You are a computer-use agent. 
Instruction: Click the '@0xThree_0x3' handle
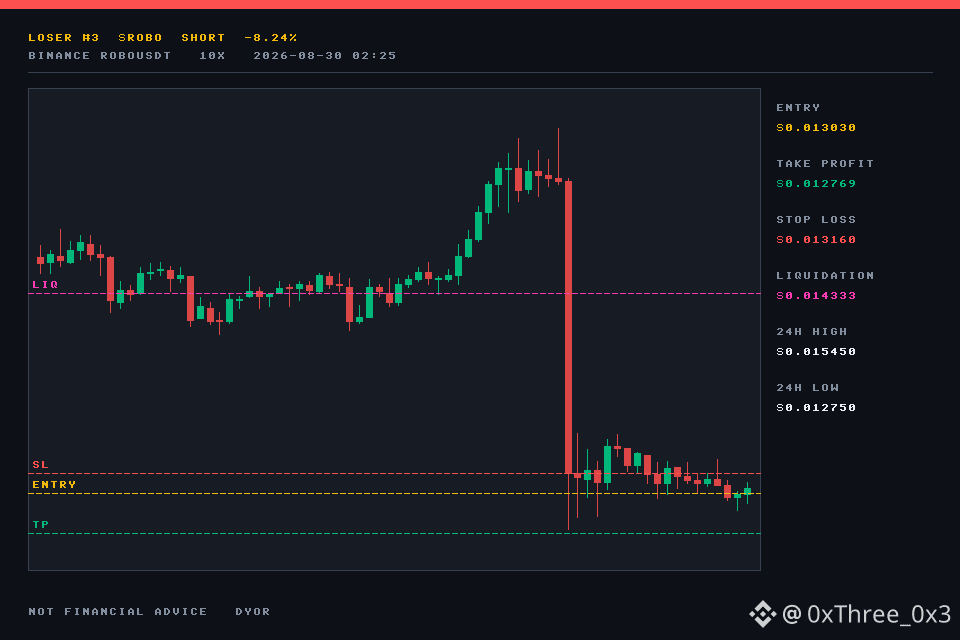(x=866, y=614)
